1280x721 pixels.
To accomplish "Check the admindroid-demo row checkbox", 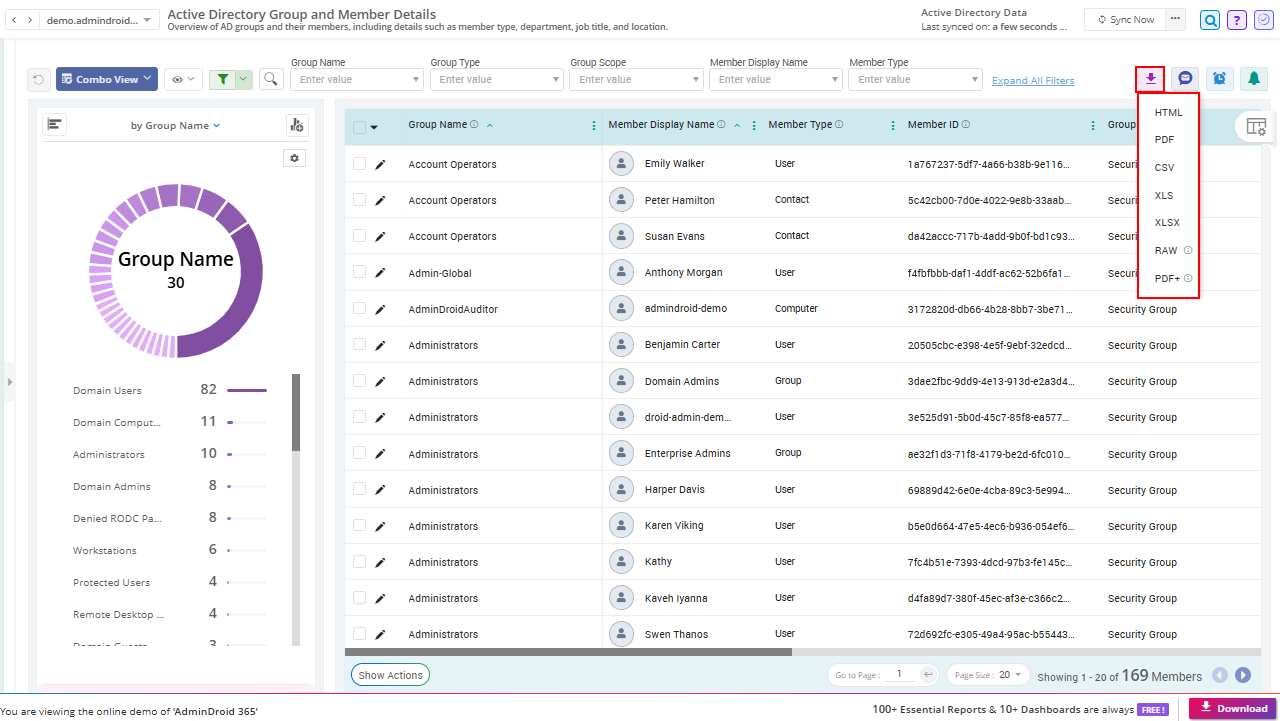I will (359, 309).
